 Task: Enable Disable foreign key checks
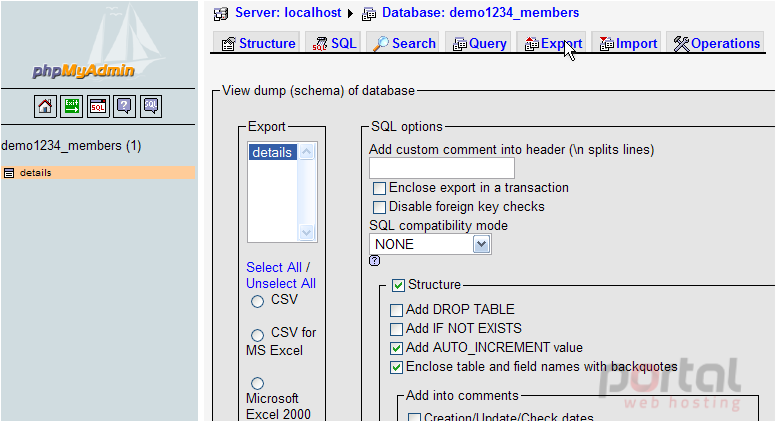tap(380, 207)
